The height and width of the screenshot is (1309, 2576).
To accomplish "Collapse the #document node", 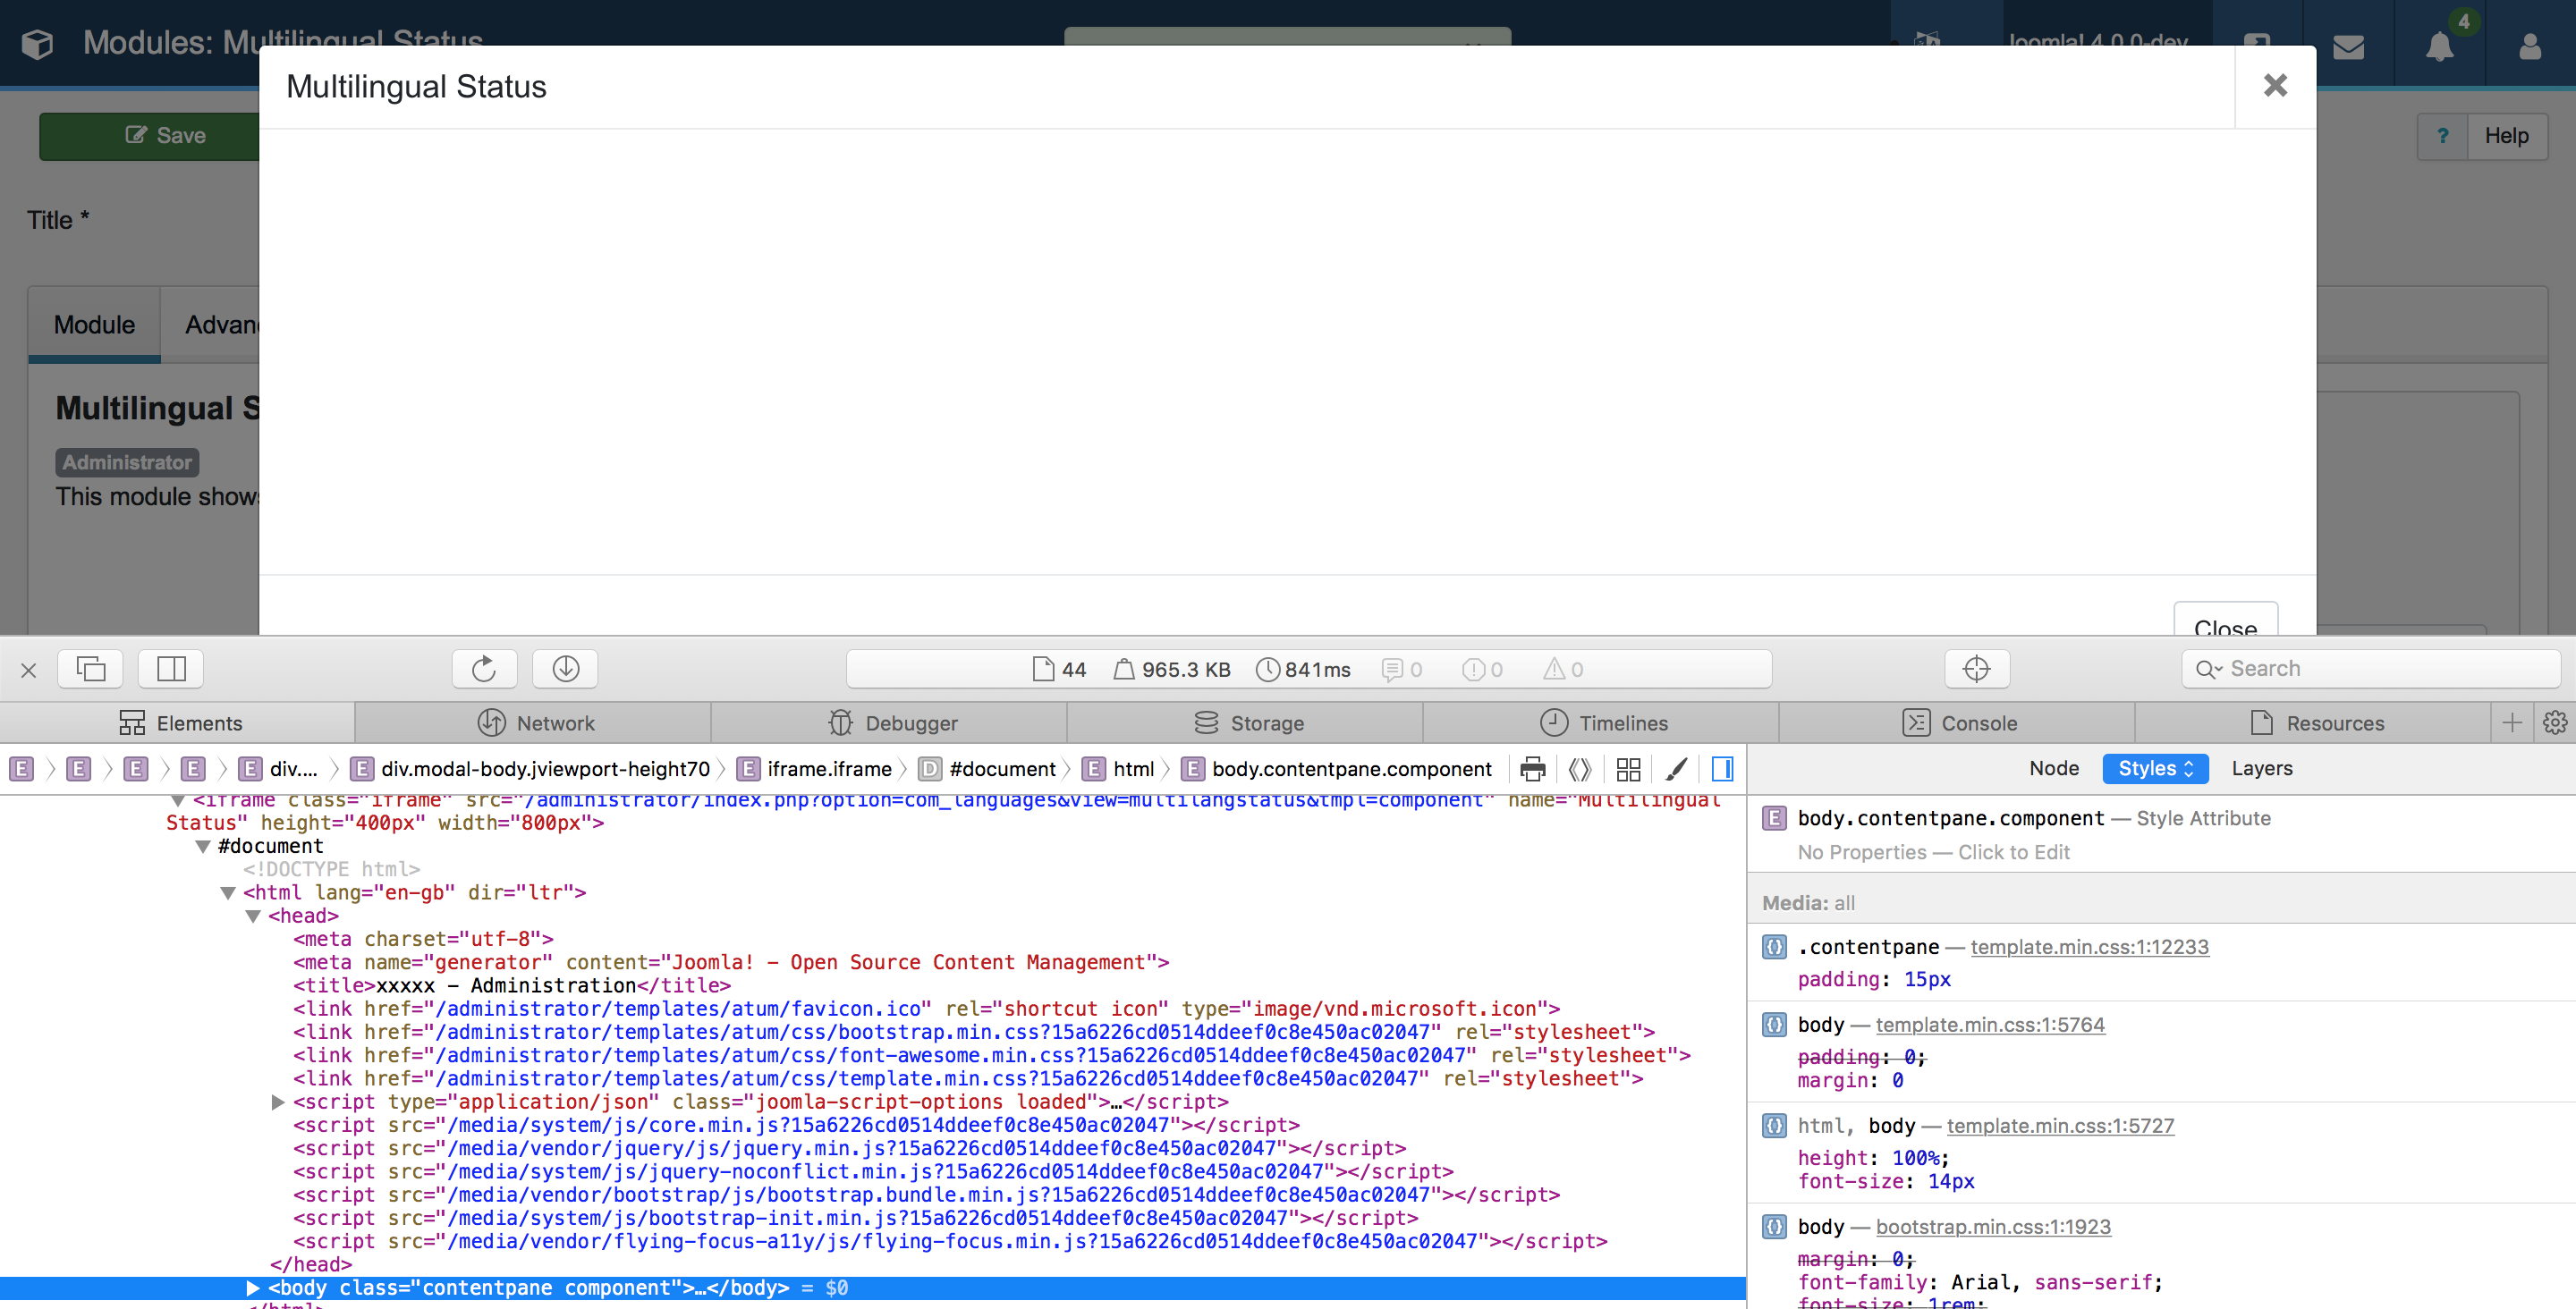I will pos(202,847).
